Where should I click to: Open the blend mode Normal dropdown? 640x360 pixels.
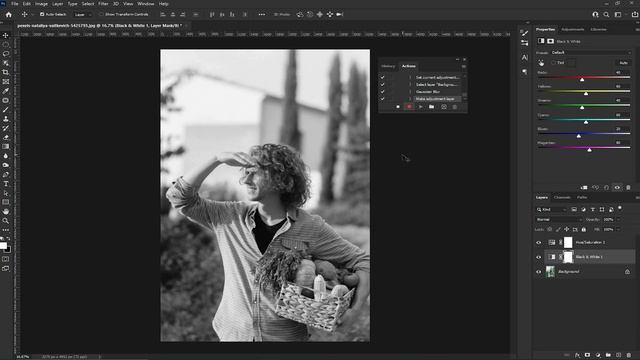pyautogui.click(x=559, y=220)
